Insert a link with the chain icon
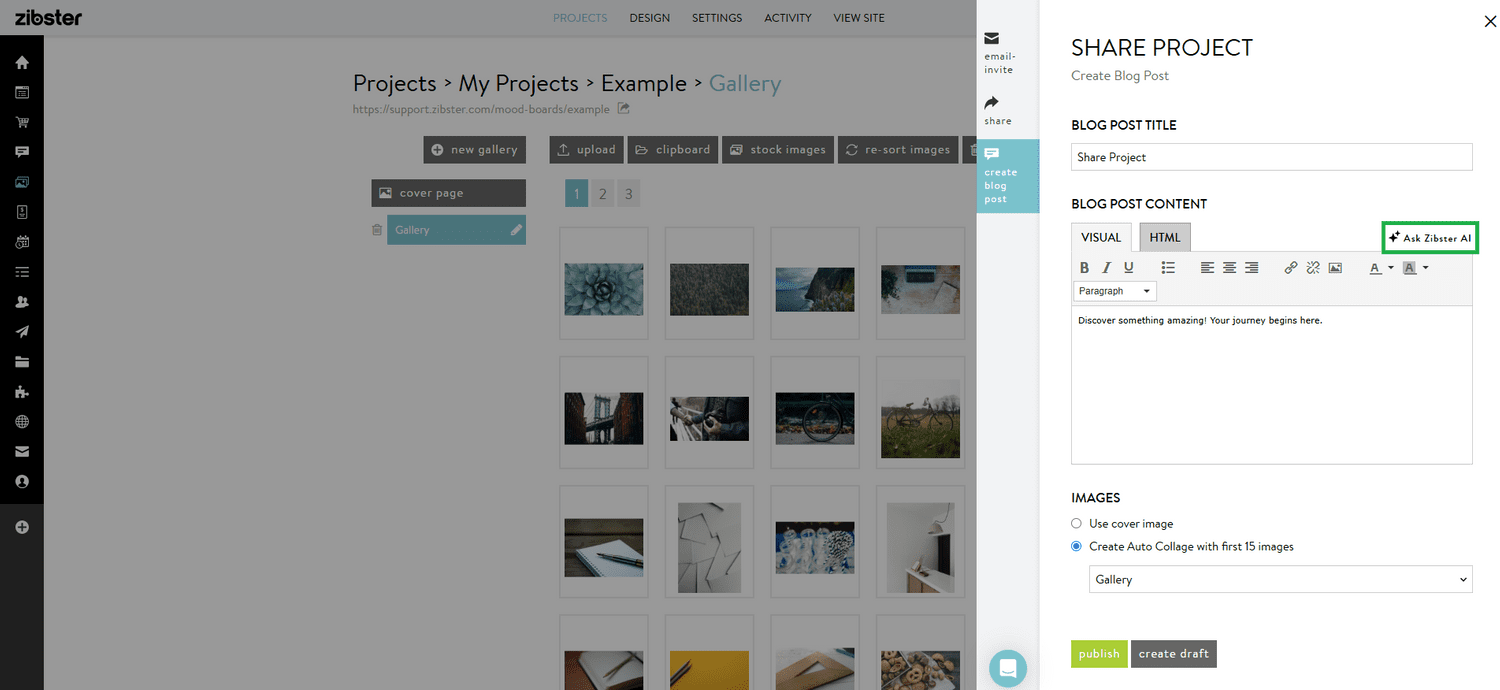The image size is (1500, 690). tap(1291, 268)
